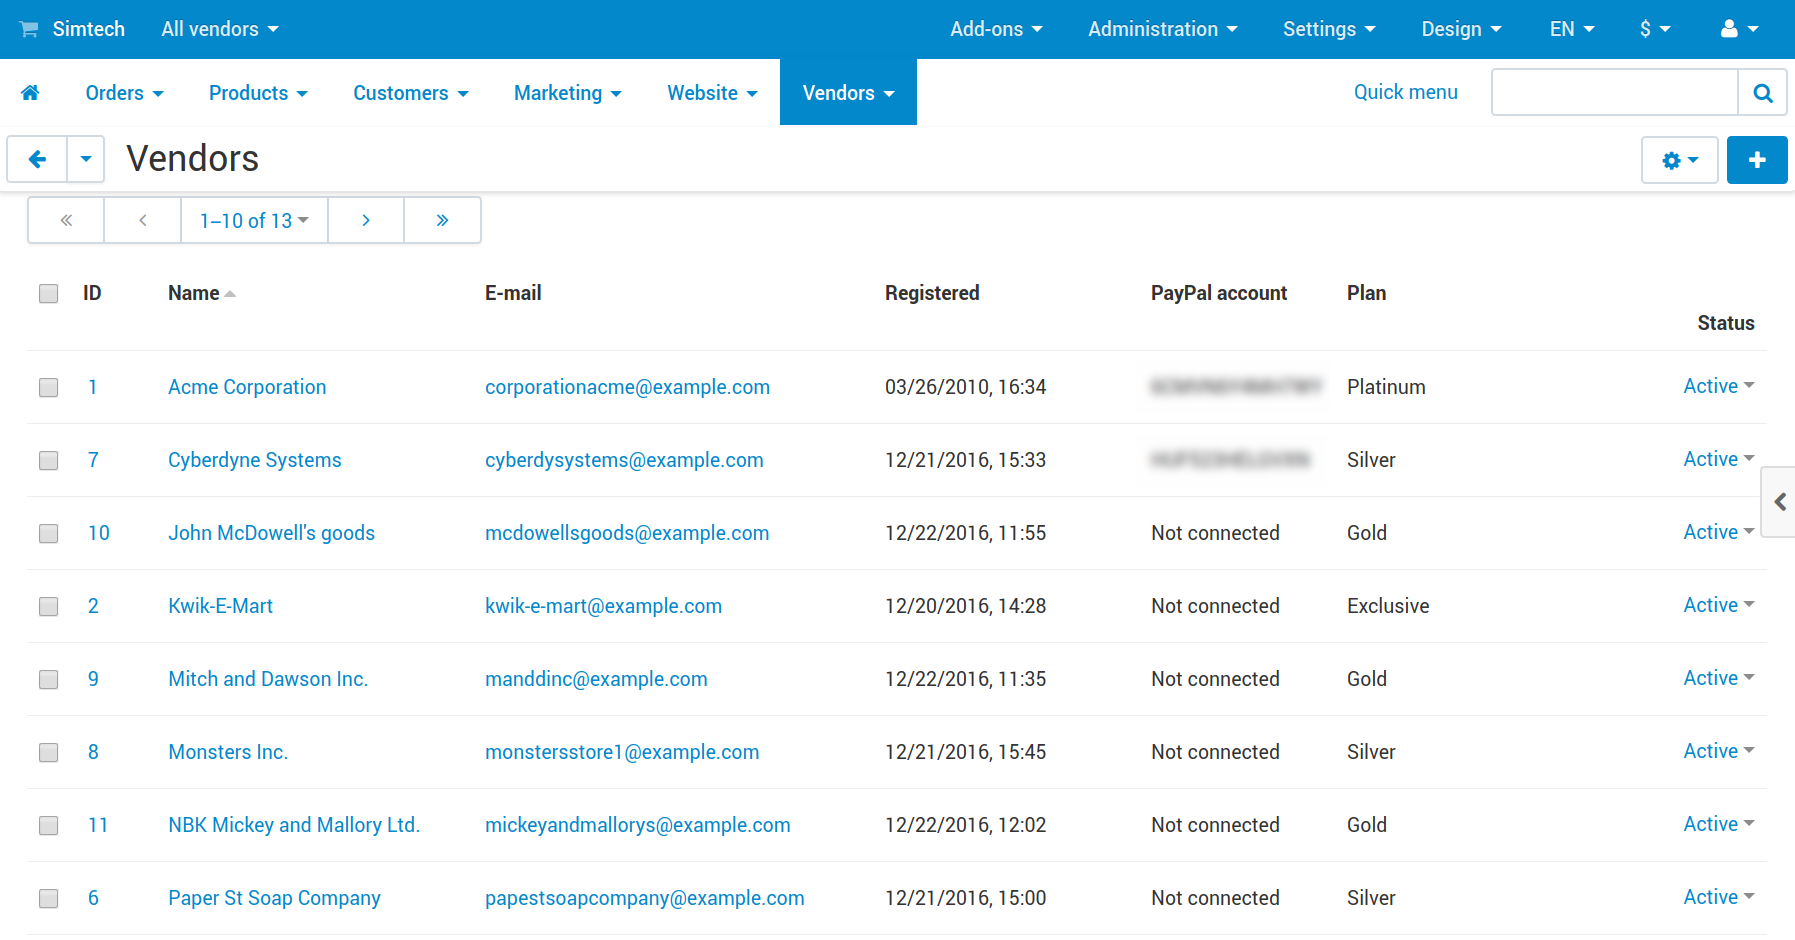1795x940 pixels.
Task: Open the Settings menu
Action: tap(1329, 29)
